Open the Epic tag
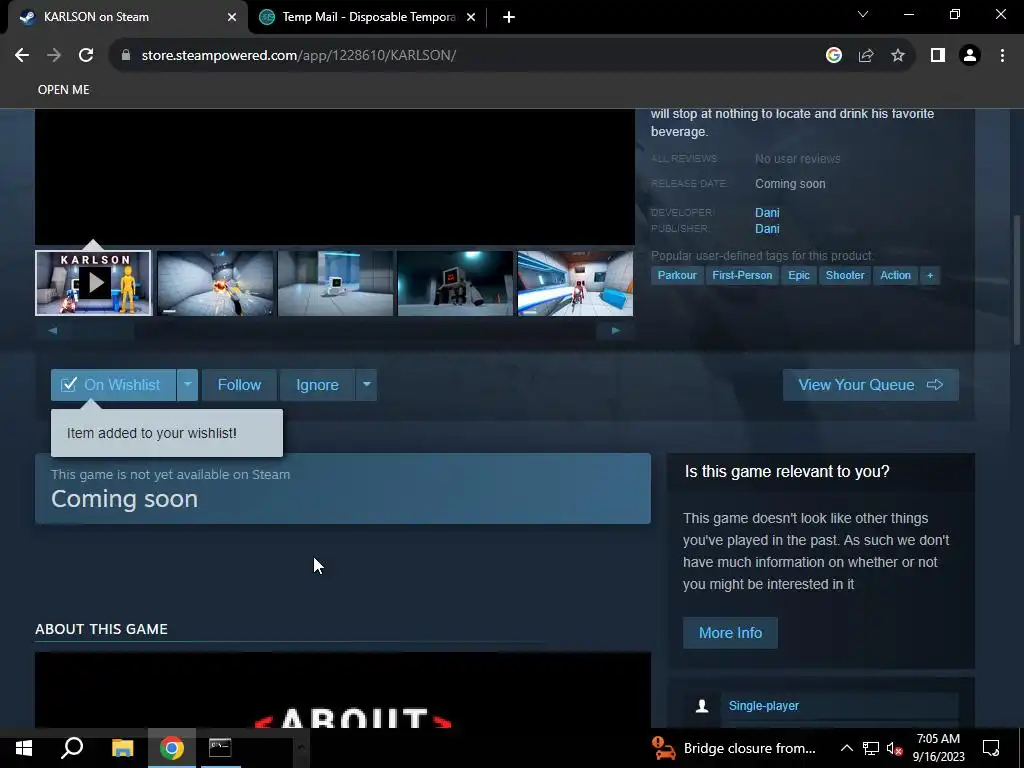The width and height of the screenshot is (1024, 768). point(799,275)
